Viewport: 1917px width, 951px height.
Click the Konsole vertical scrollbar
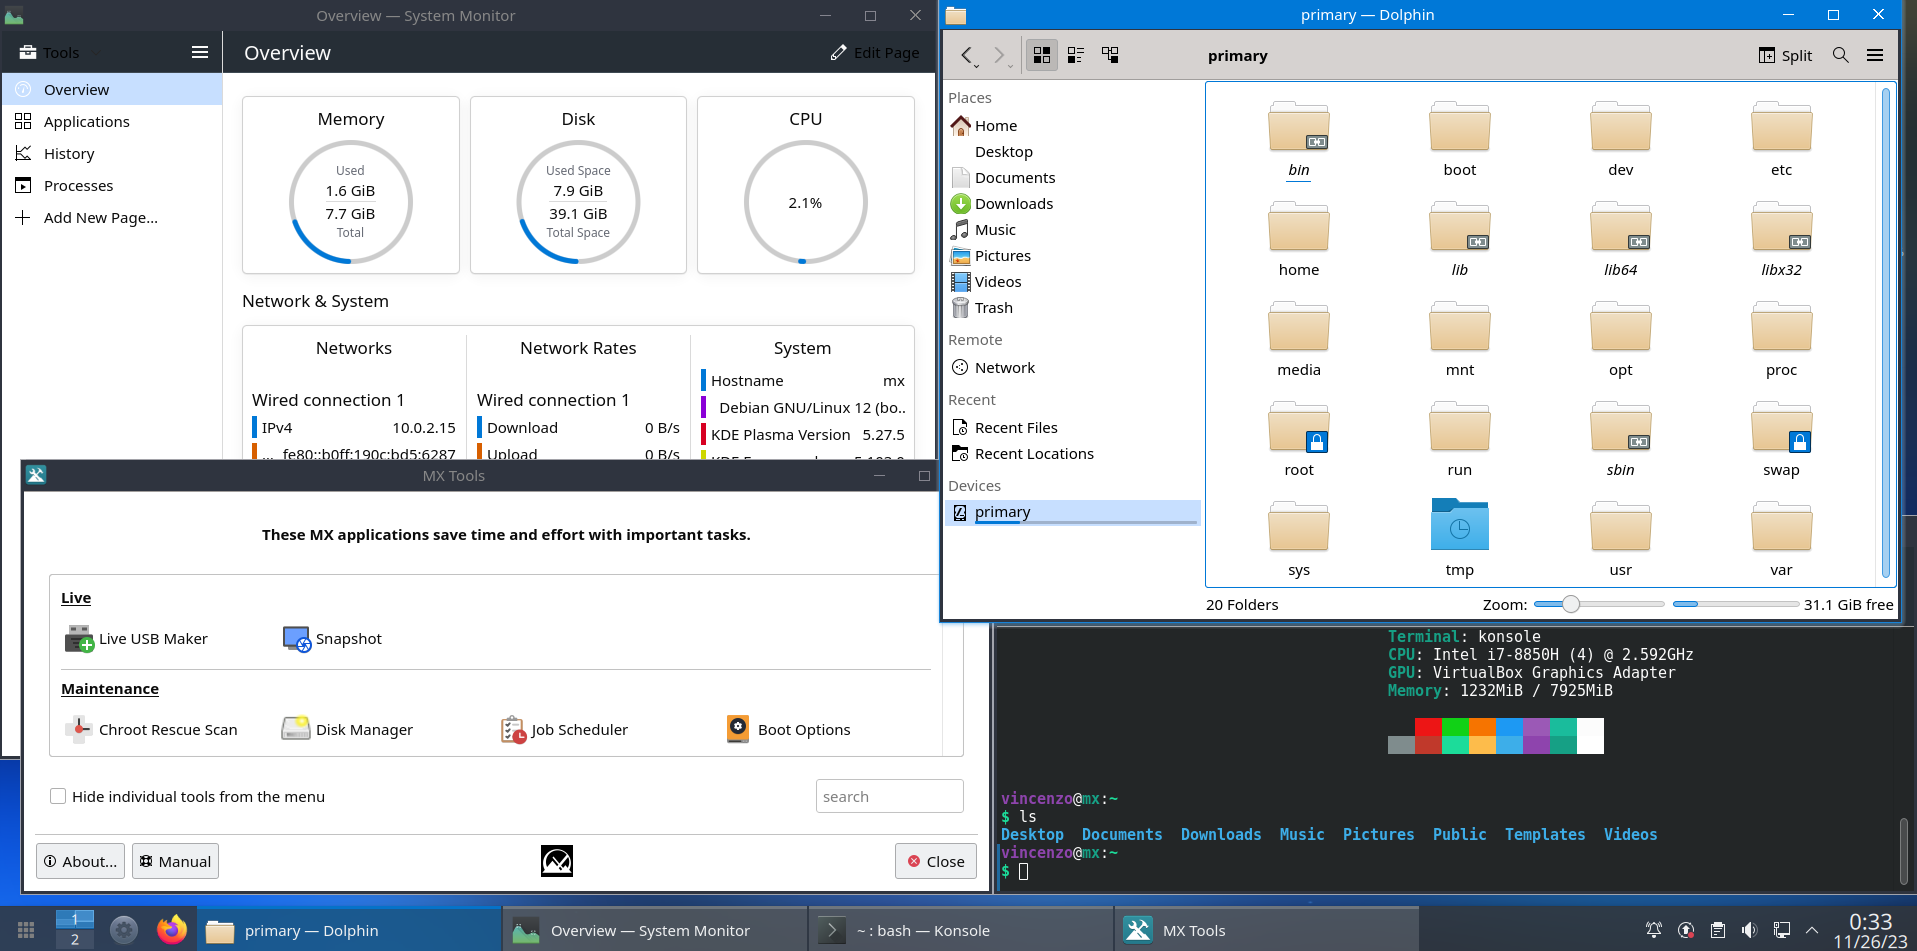tap(1904, 851)
